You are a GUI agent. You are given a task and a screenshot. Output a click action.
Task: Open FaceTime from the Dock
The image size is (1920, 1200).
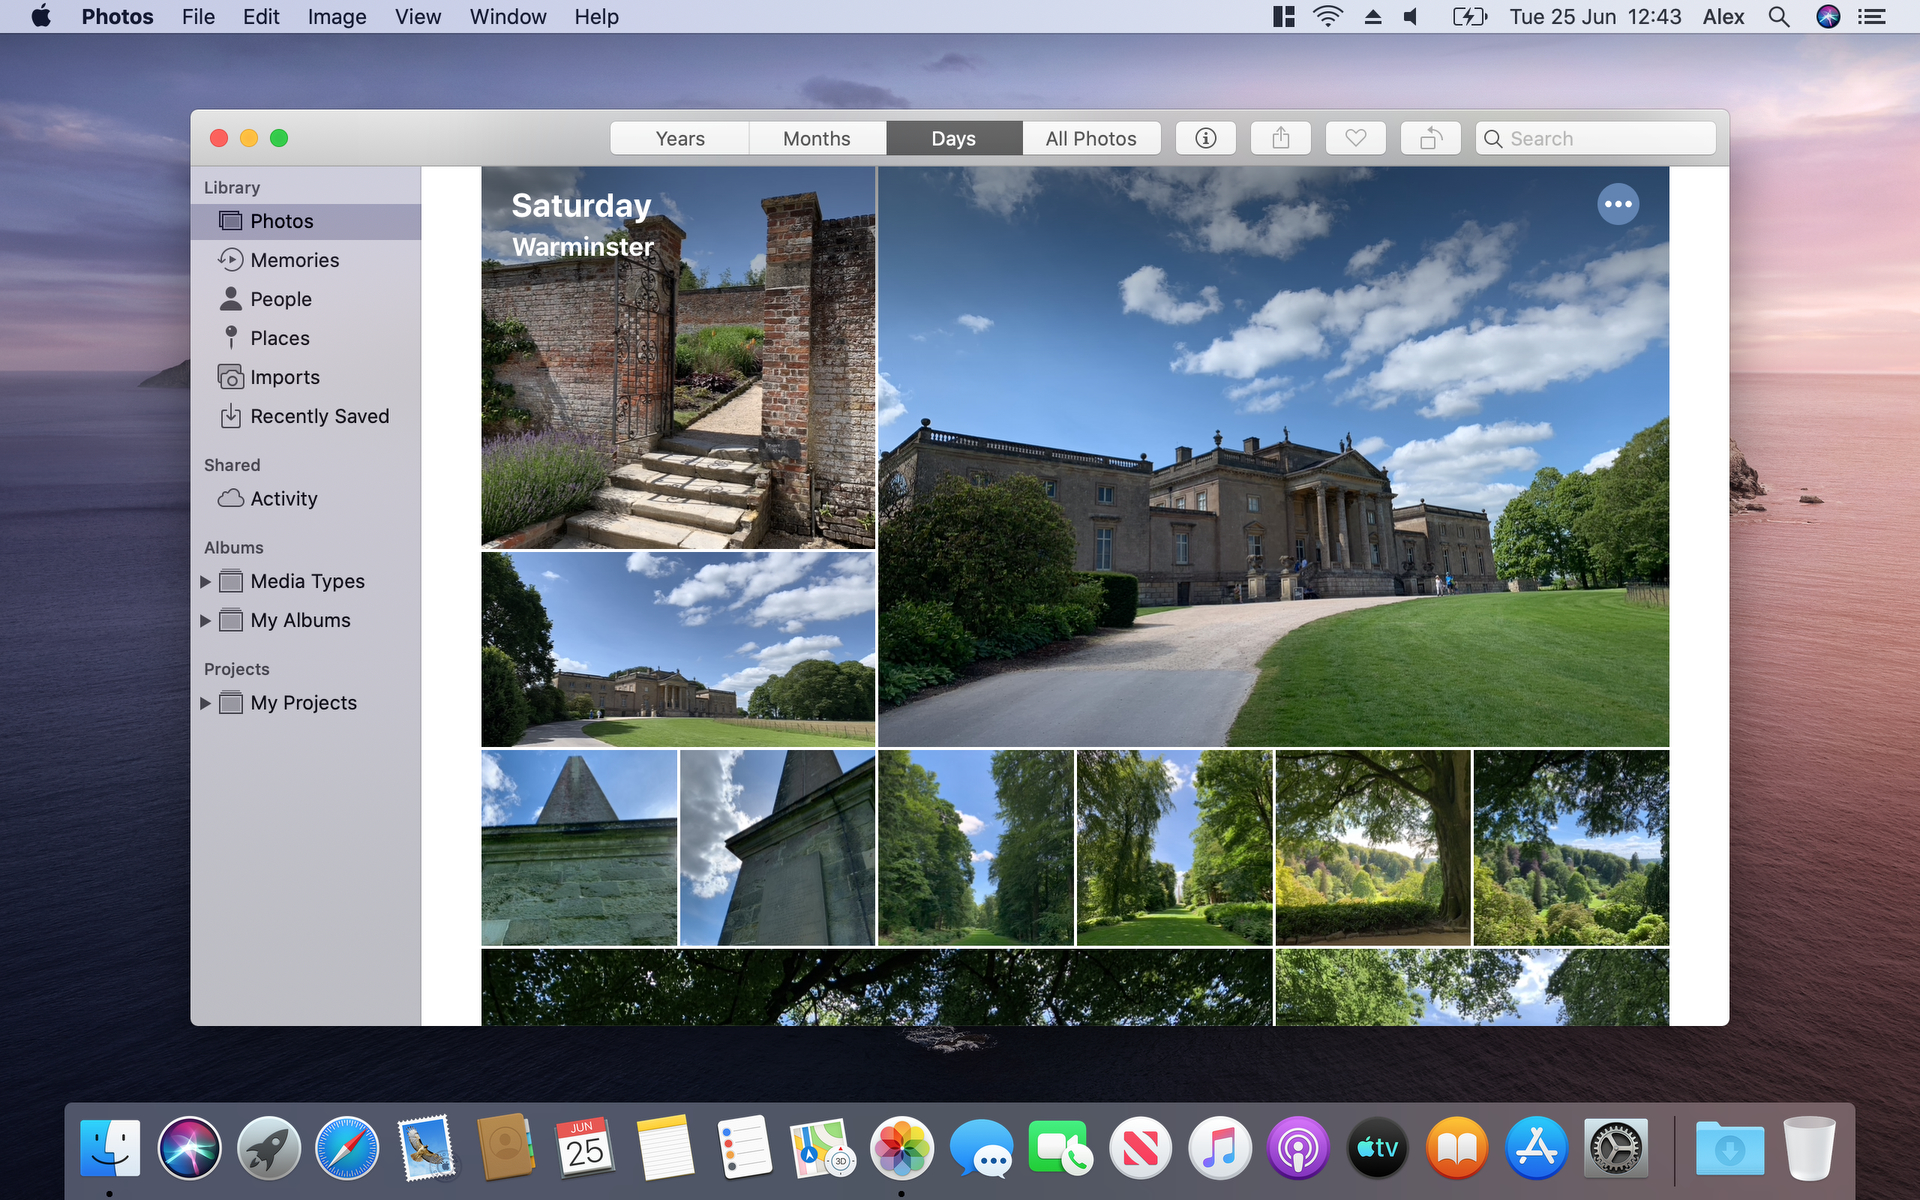tap(1060, 1148)
